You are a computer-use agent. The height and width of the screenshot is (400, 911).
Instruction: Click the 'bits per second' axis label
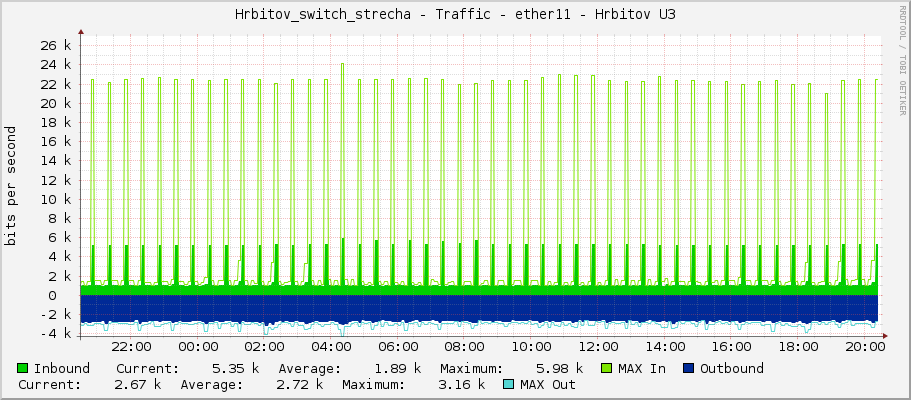10,186
